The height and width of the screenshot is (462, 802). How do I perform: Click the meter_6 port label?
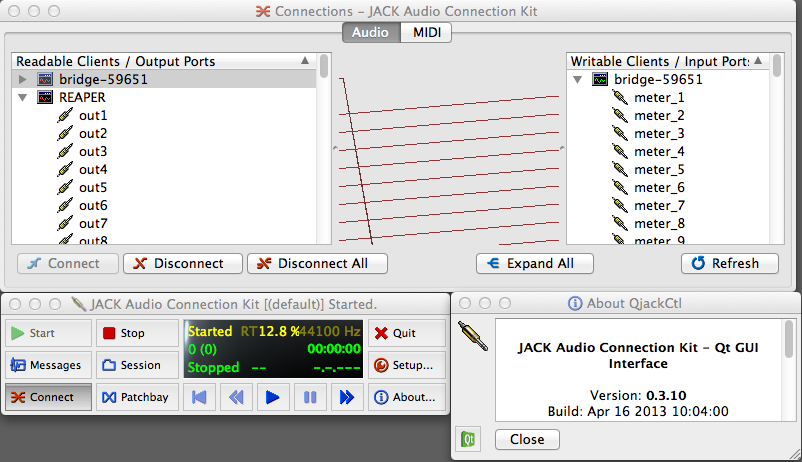tap(659, 187)
